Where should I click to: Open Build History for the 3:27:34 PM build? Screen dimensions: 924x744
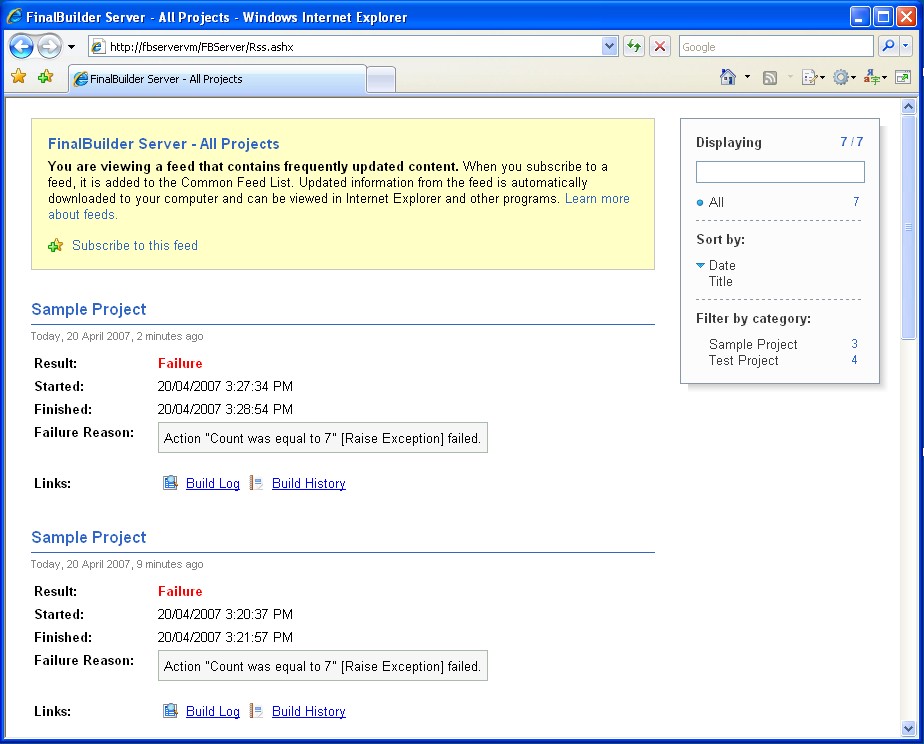[x=309, y=483]
